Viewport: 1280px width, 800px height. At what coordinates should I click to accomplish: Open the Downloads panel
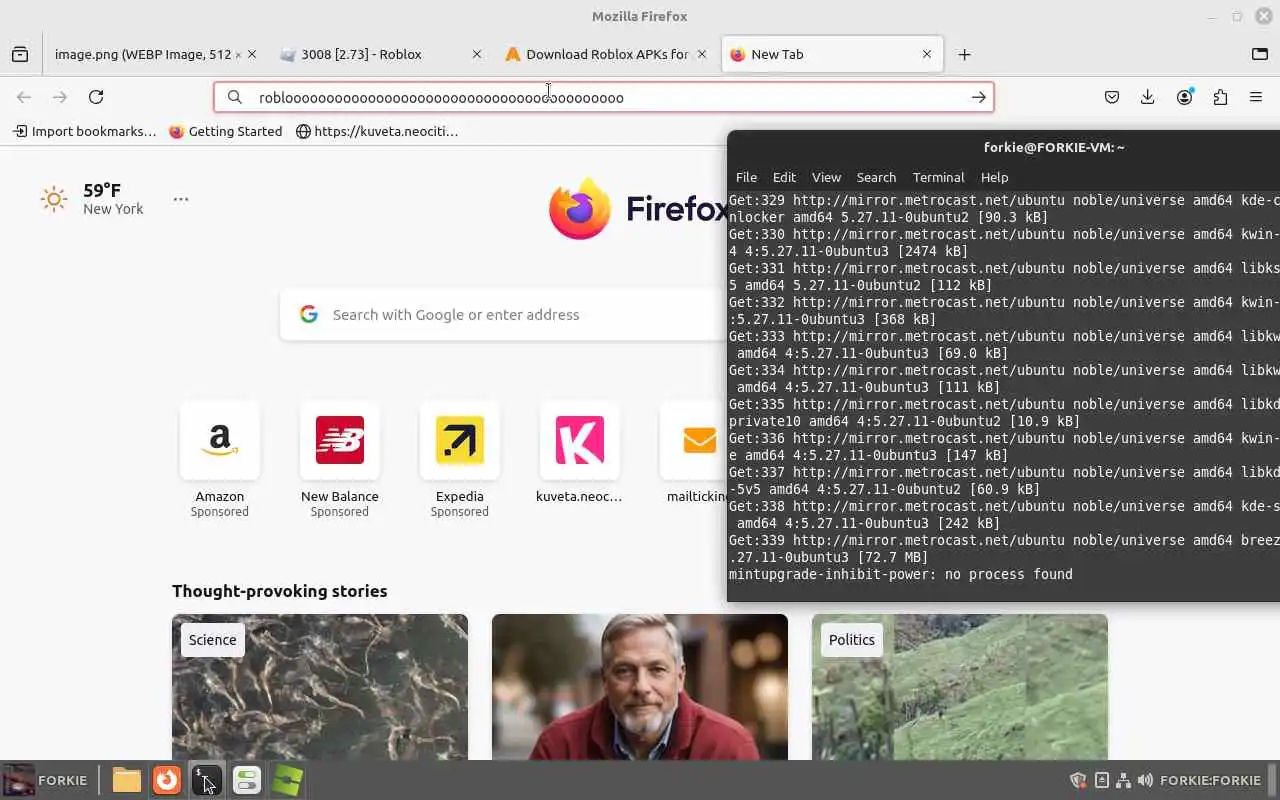(x=1148, y=97)
